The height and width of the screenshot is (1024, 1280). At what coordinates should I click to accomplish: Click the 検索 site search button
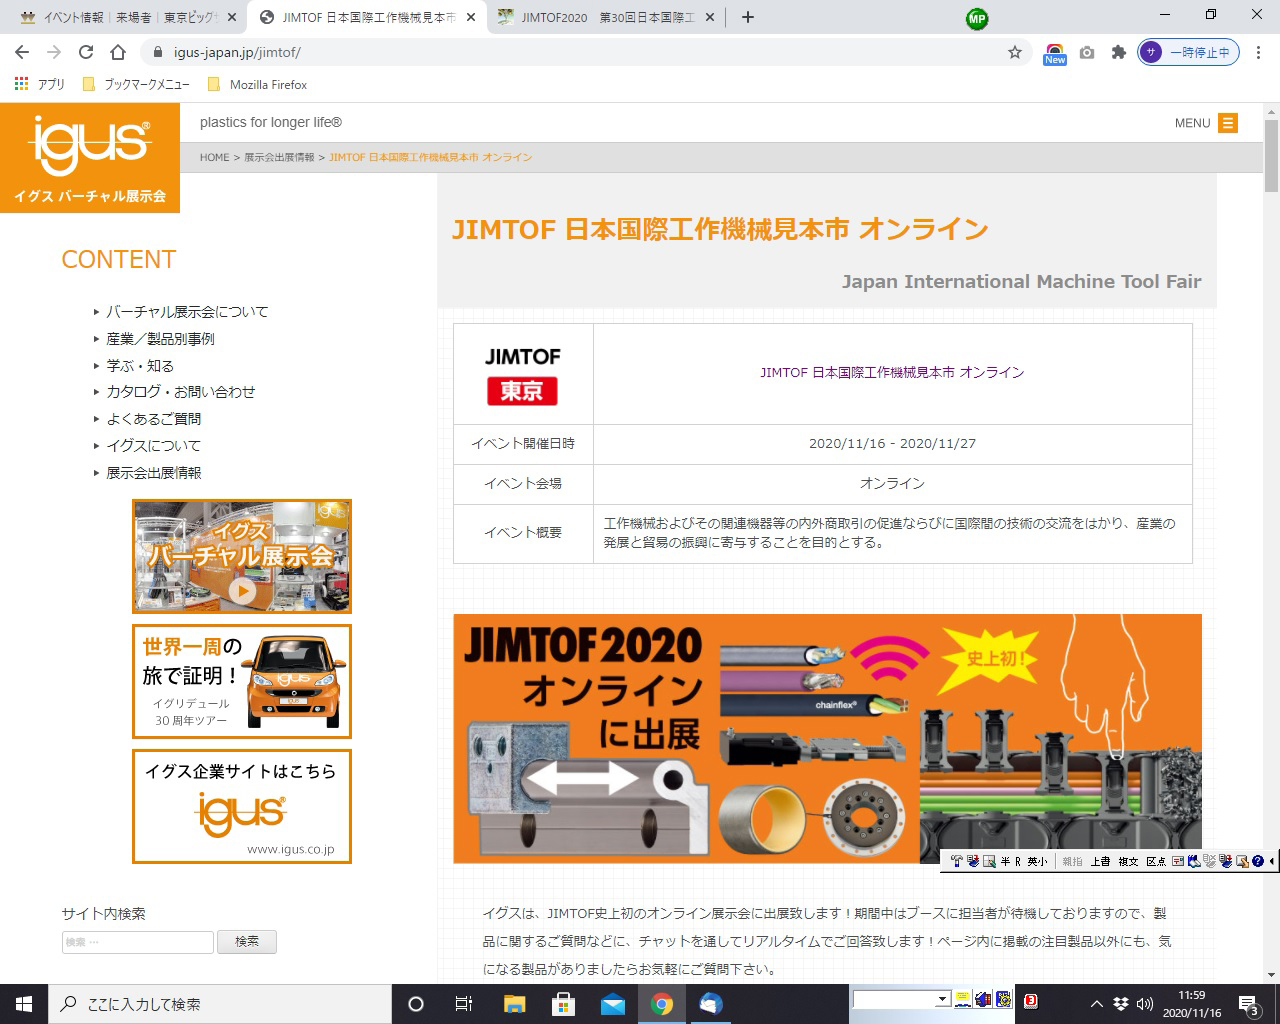click(x=247, y=941)
